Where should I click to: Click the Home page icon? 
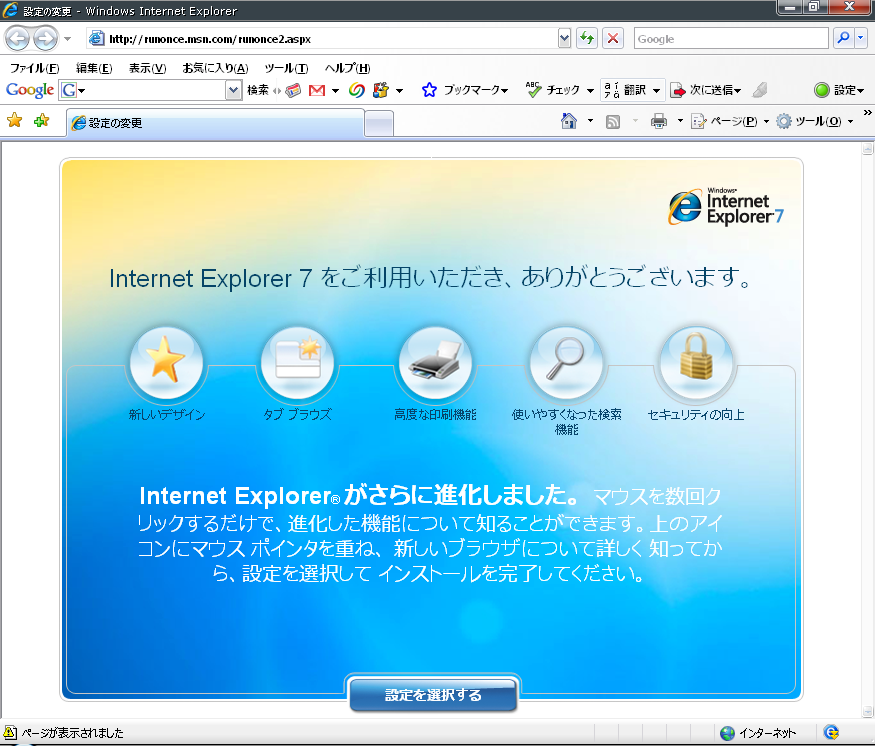(x=569, y=121)
